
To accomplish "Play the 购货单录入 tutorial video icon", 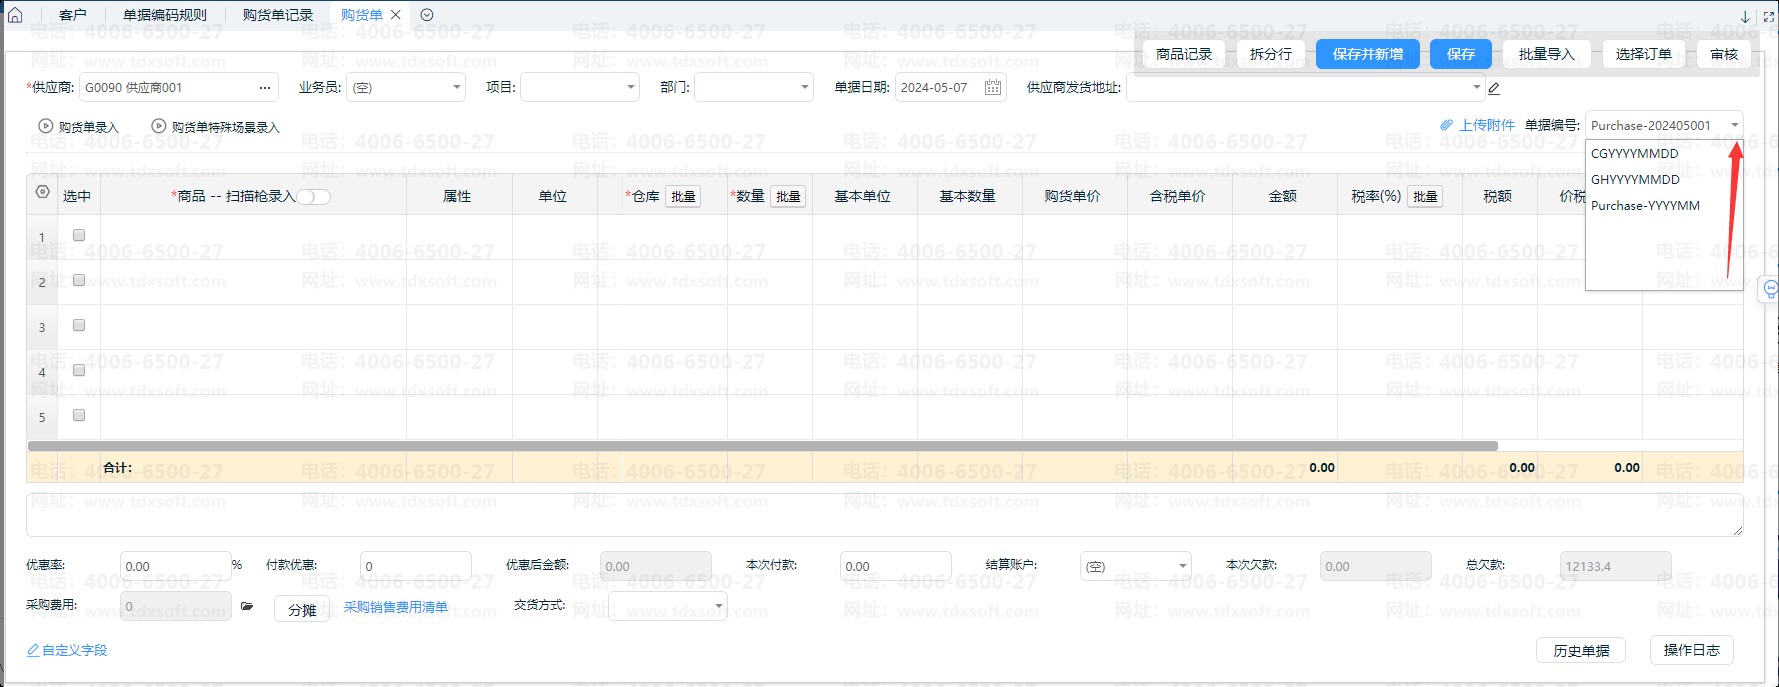I will pyautogui.click(x=45, y=127).
